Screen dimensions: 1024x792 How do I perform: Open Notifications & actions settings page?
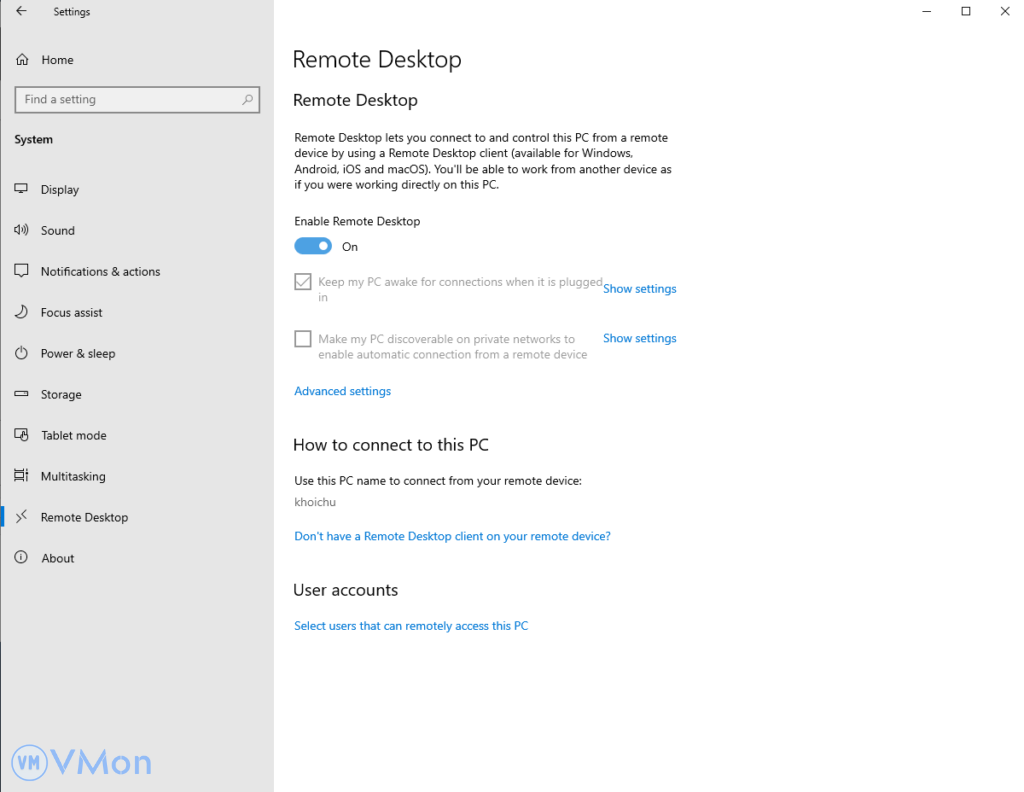click(x=100, y=271)
